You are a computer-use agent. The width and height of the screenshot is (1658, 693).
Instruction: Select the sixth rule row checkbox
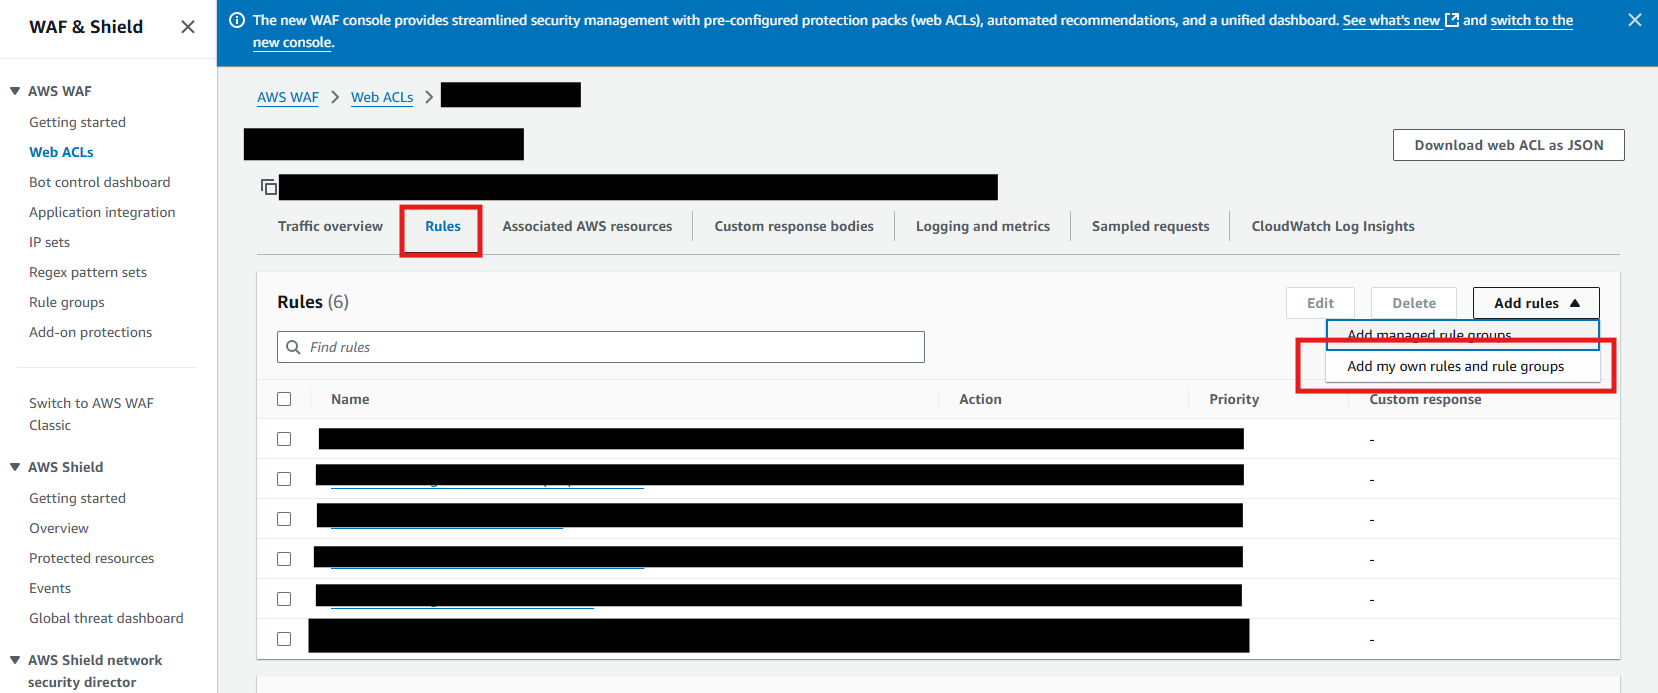point(284,639)
